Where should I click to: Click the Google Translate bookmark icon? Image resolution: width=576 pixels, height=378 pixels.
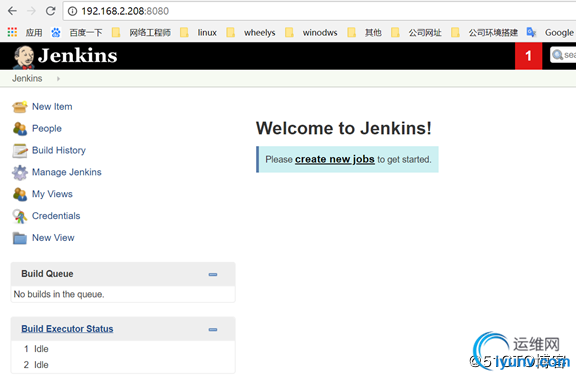(531, 32)
